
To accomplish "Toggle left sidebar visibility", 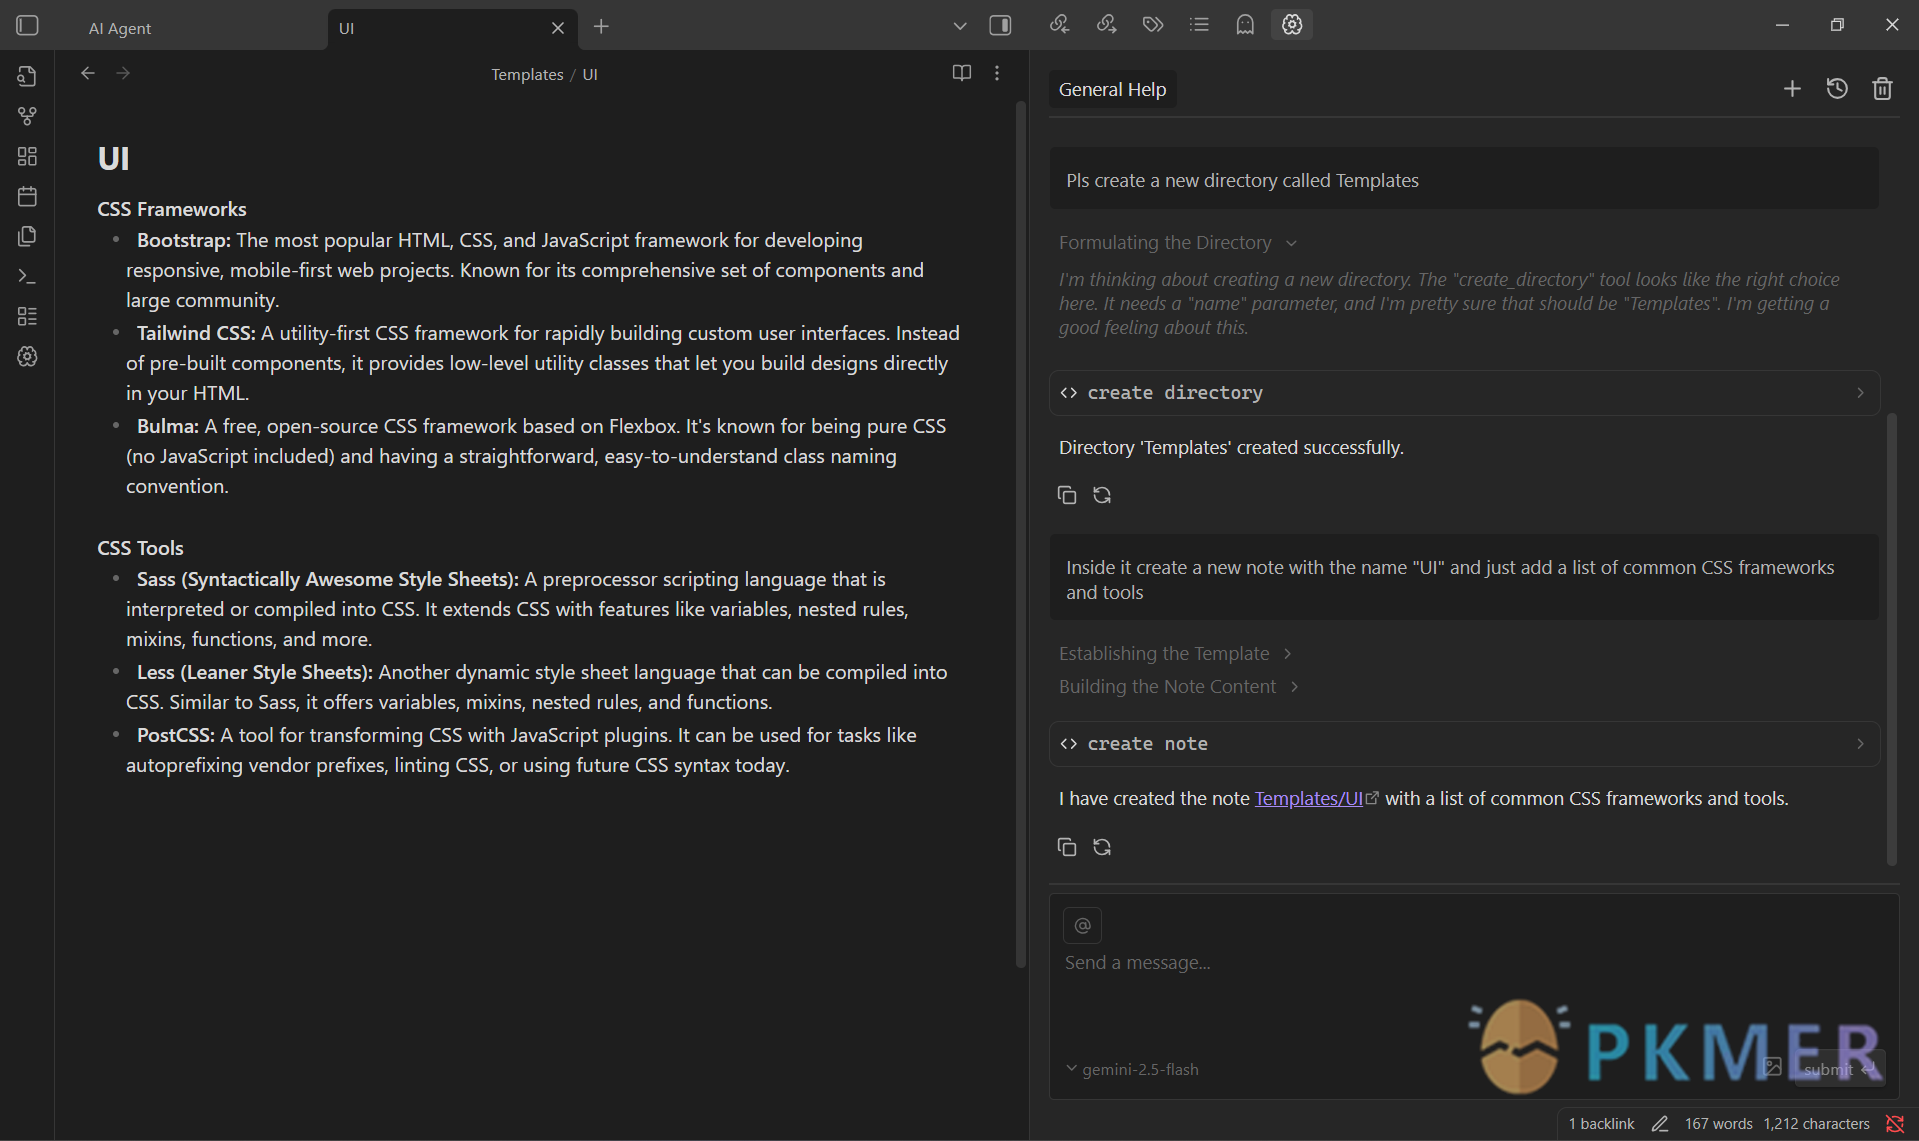I will [27, 26].
